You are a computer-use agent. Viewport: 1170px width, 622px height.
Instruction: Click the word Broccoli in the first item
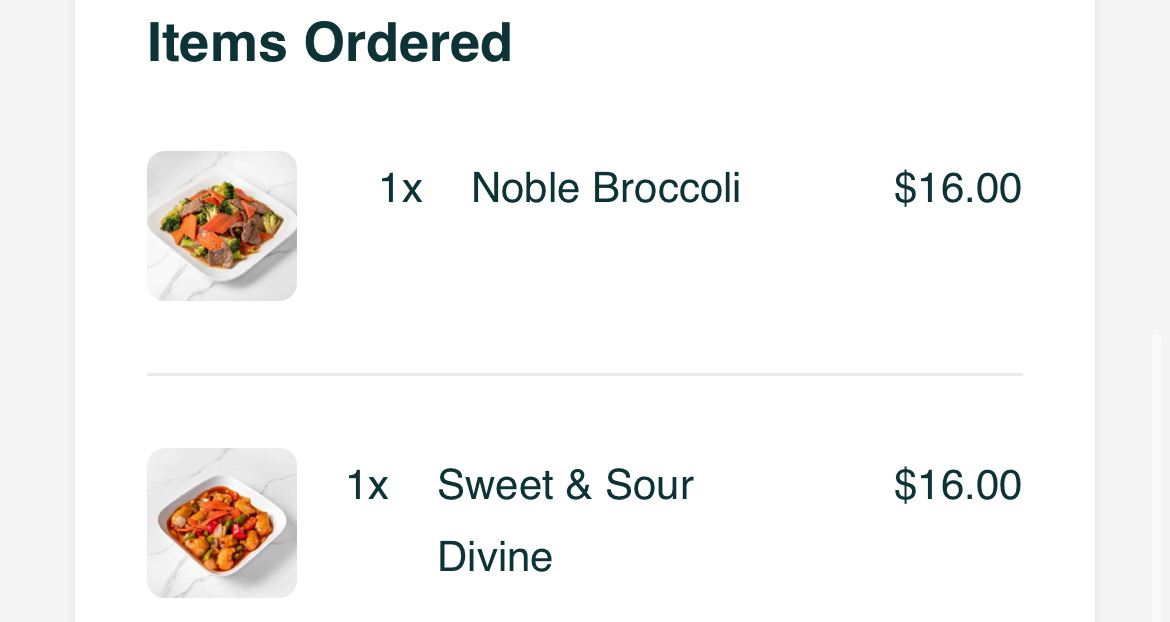[666, 188]
